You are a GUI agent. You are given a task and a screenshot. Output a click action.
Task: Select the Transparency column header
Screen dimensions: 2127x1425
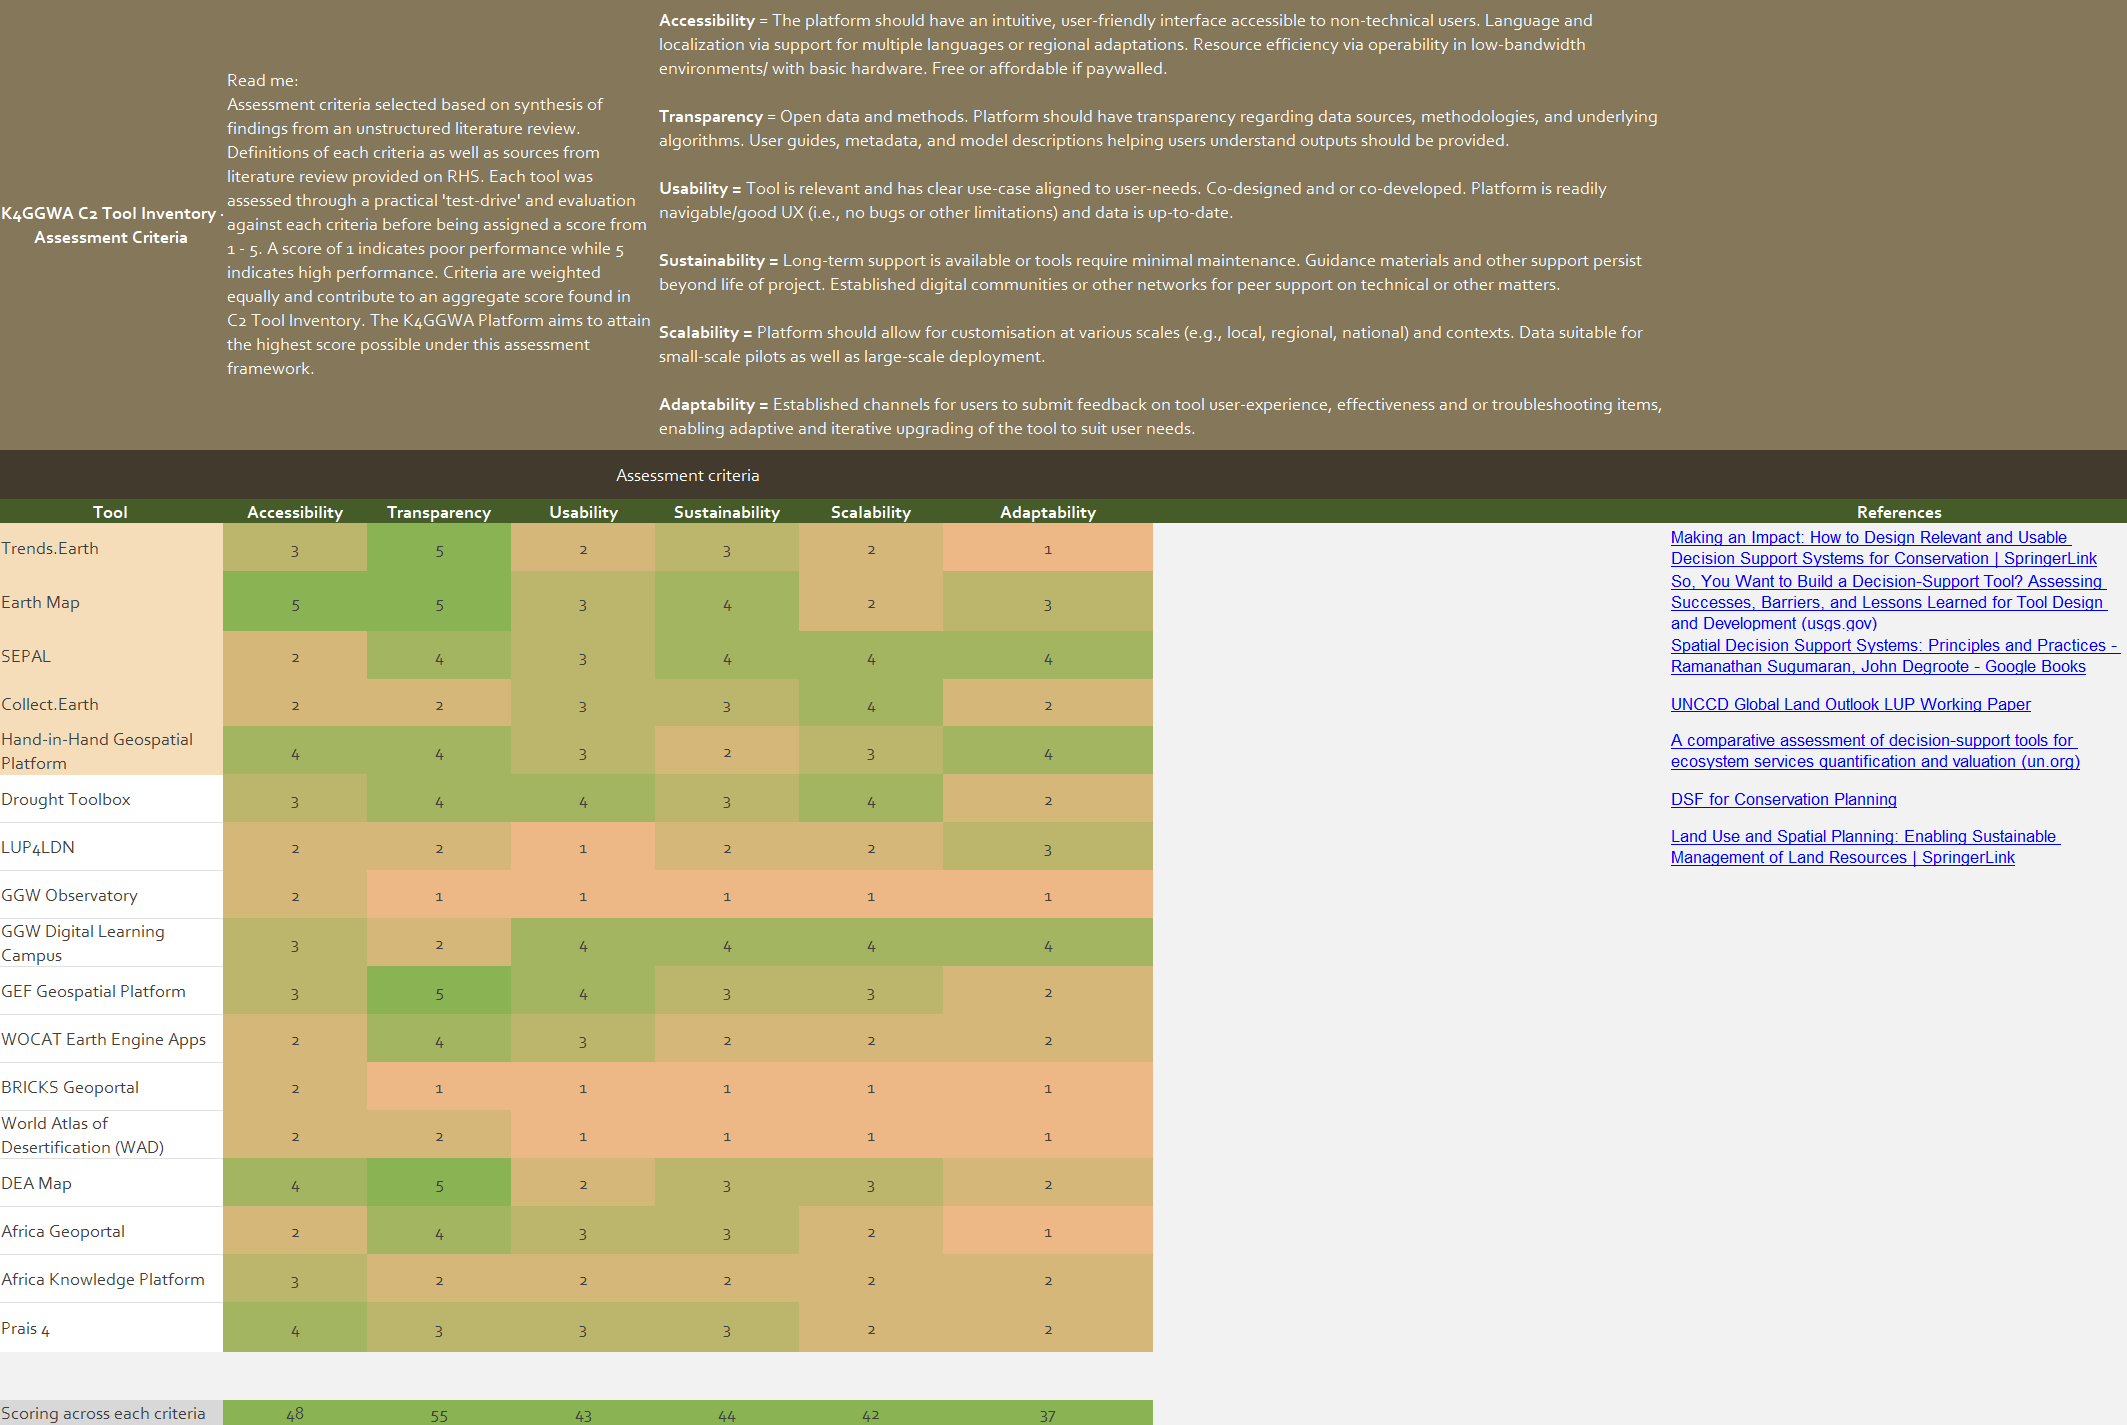439,512
